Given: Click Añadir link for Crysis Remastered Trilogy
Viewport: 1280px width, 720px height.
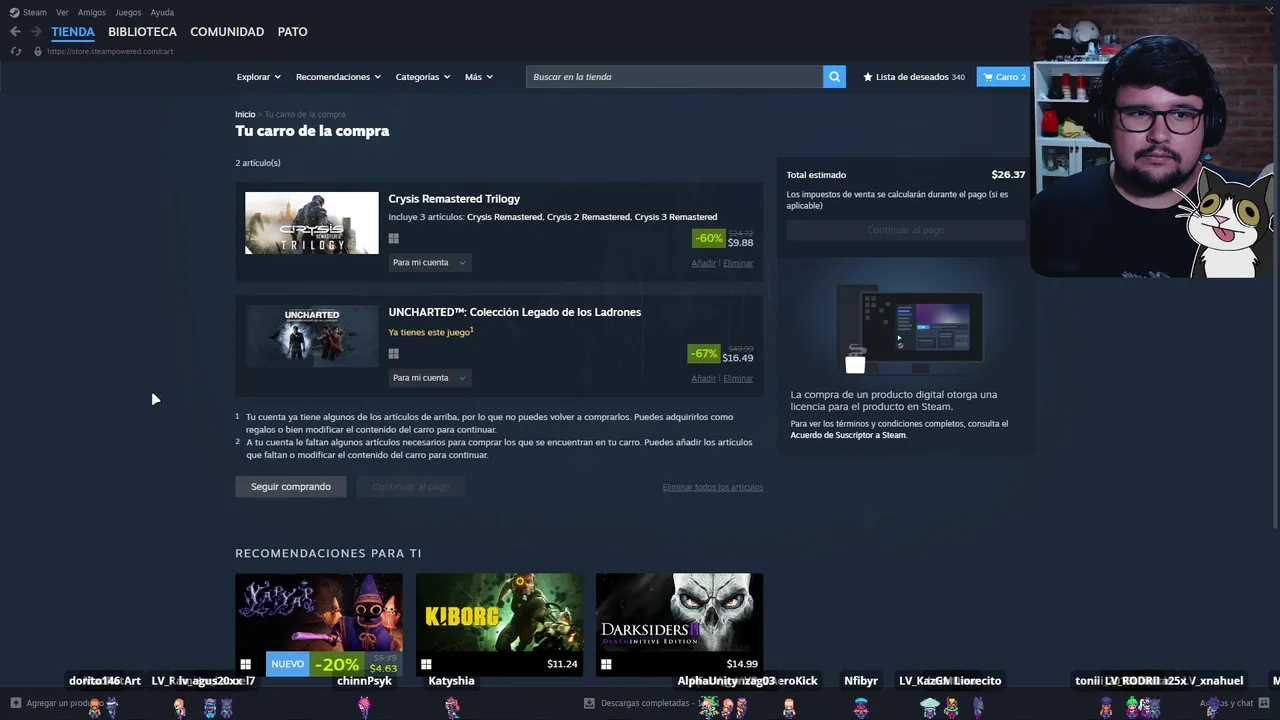Looking at the screenshot, I should click(x=704, y=263).
